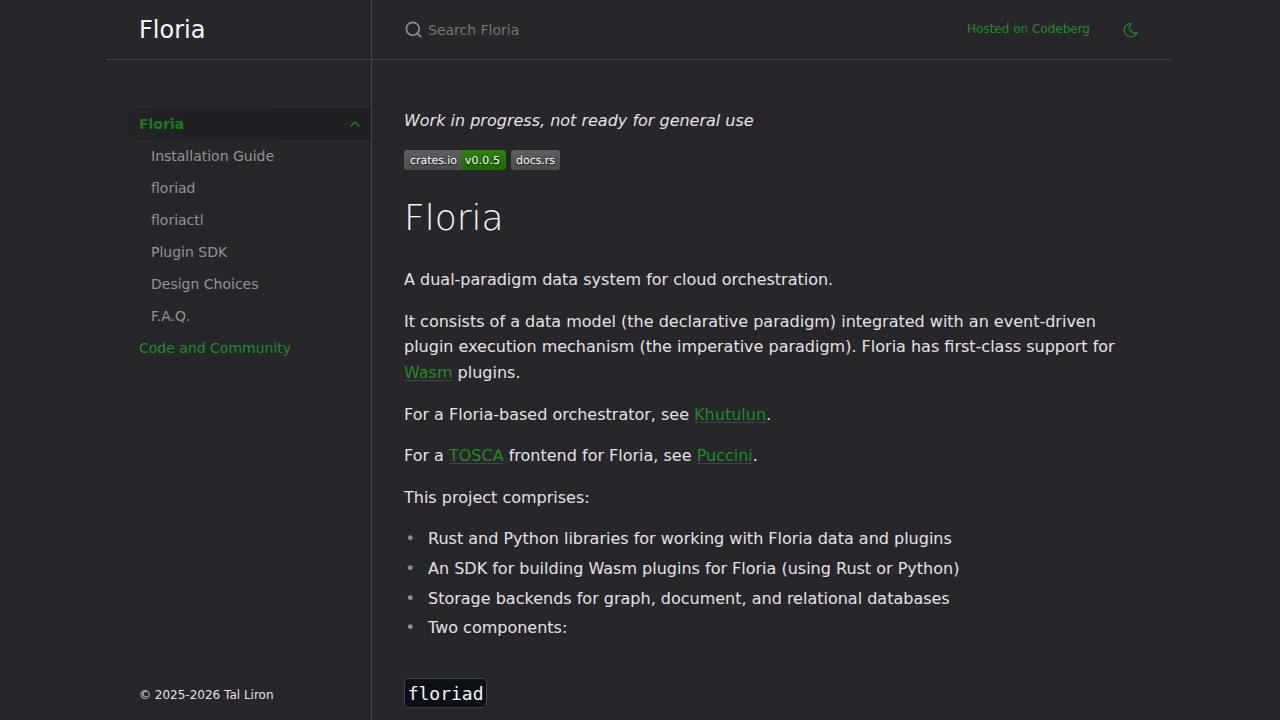Click 'Rust and Python libraries' list item
This screenshot has height=720, width=1280.
(x=690, y=538)
